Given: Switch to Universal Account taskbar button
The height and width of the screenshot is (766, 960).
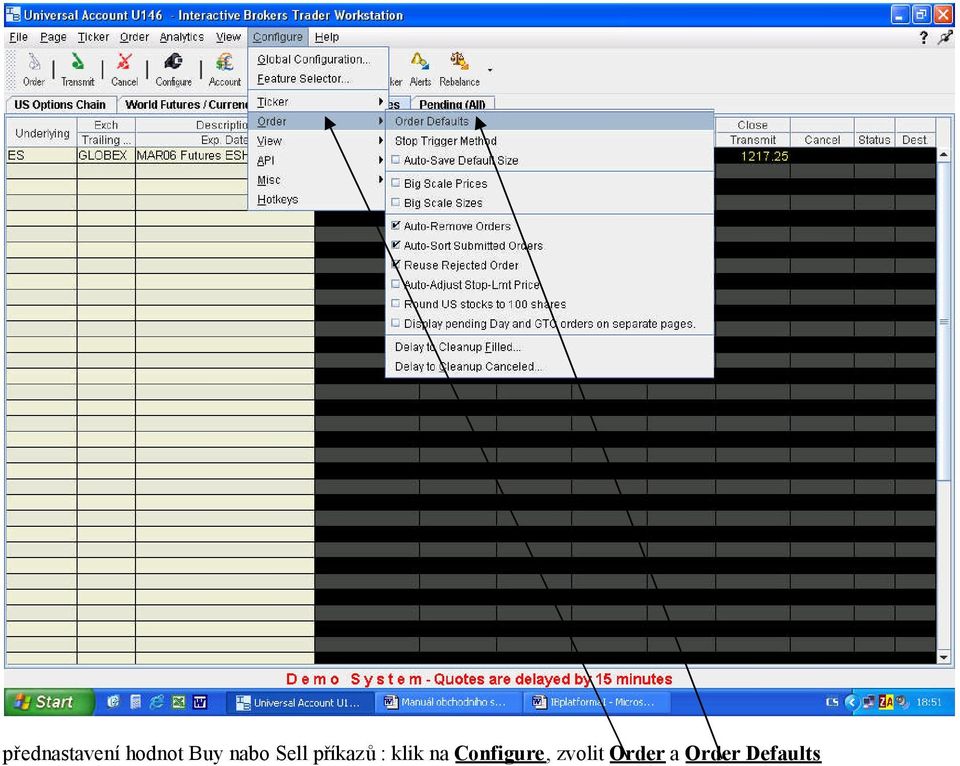Looking at the screenshot, I should [x=299, y=702].
